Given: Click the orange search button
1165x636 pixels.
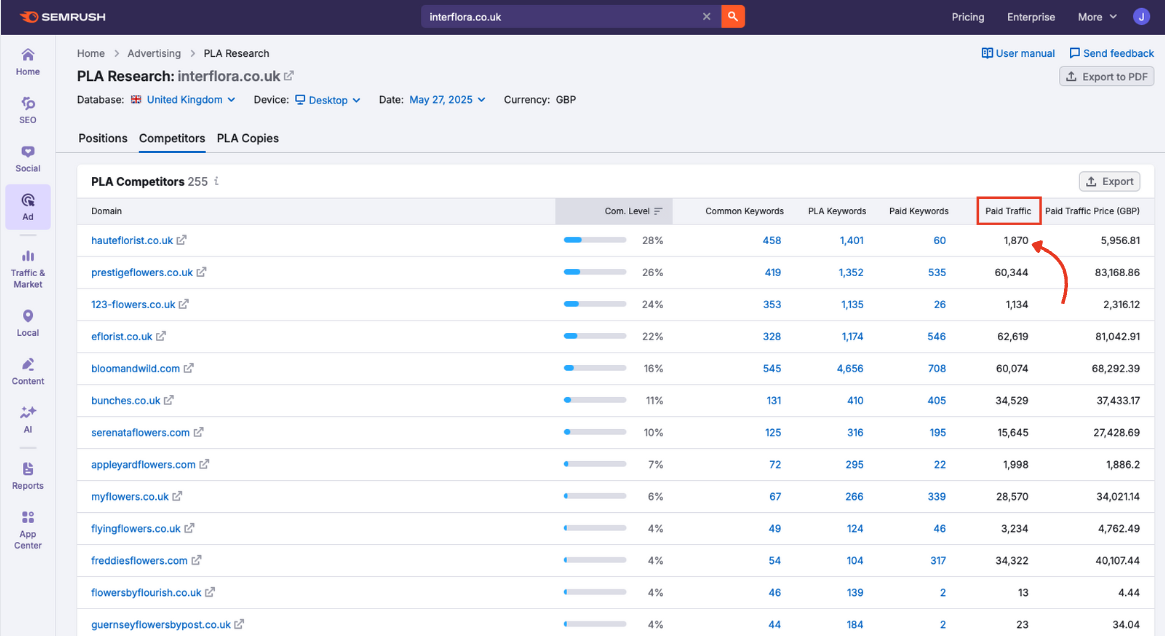Looking at the screenshot, I should [733, 17].
